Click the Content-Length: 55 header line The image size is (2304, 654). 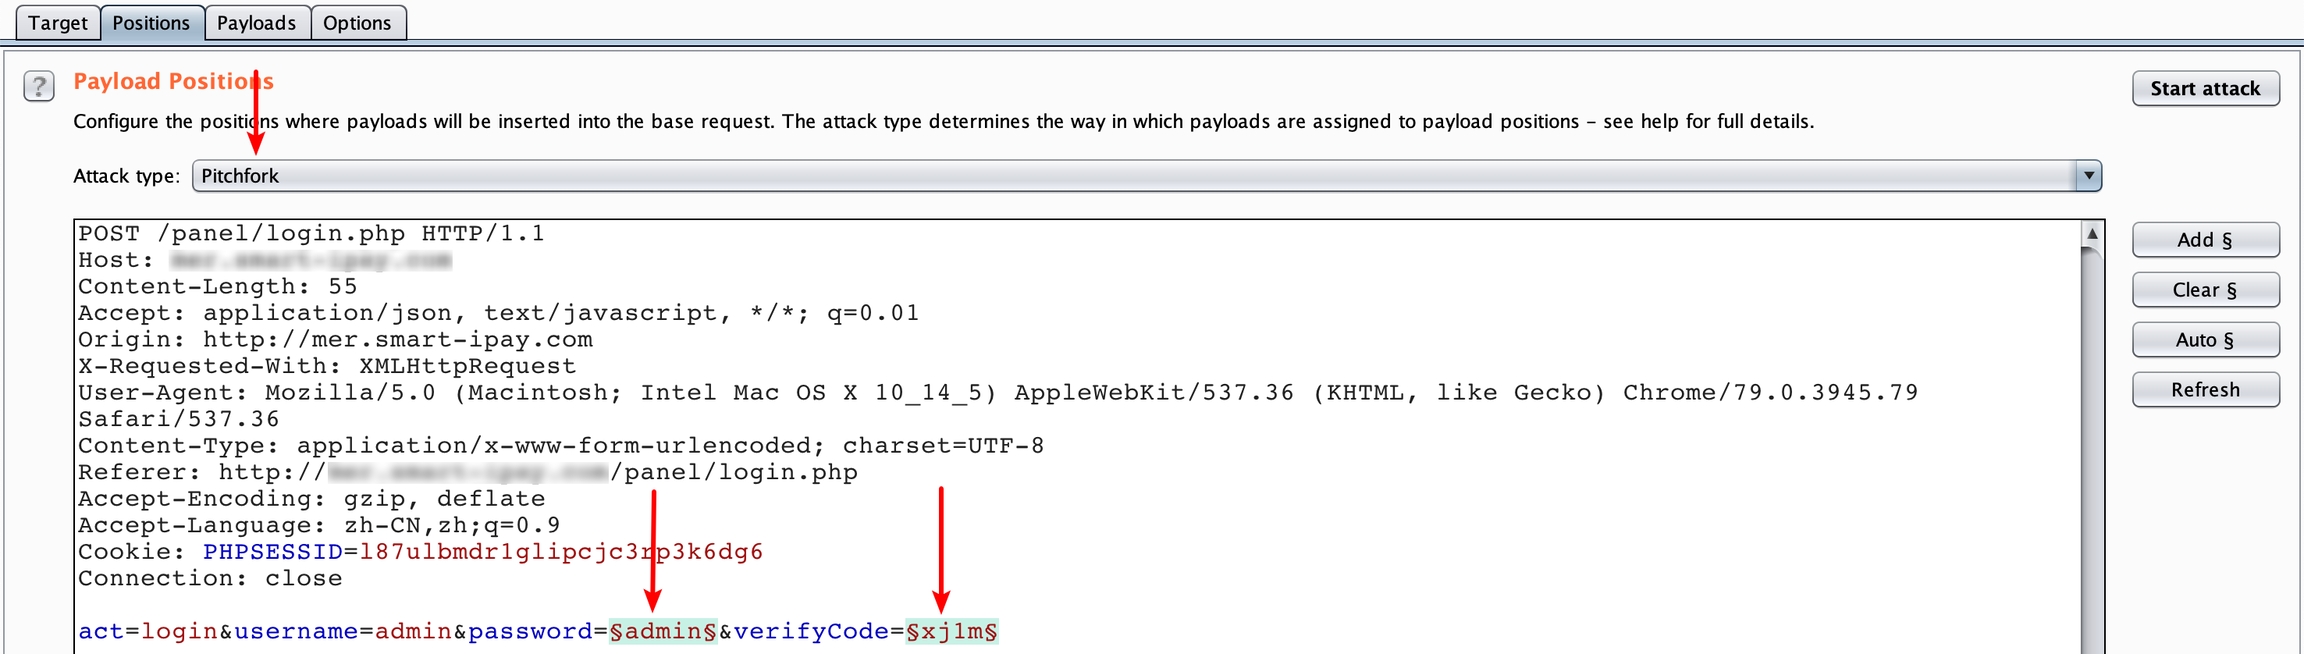click(x=217, y=287)
